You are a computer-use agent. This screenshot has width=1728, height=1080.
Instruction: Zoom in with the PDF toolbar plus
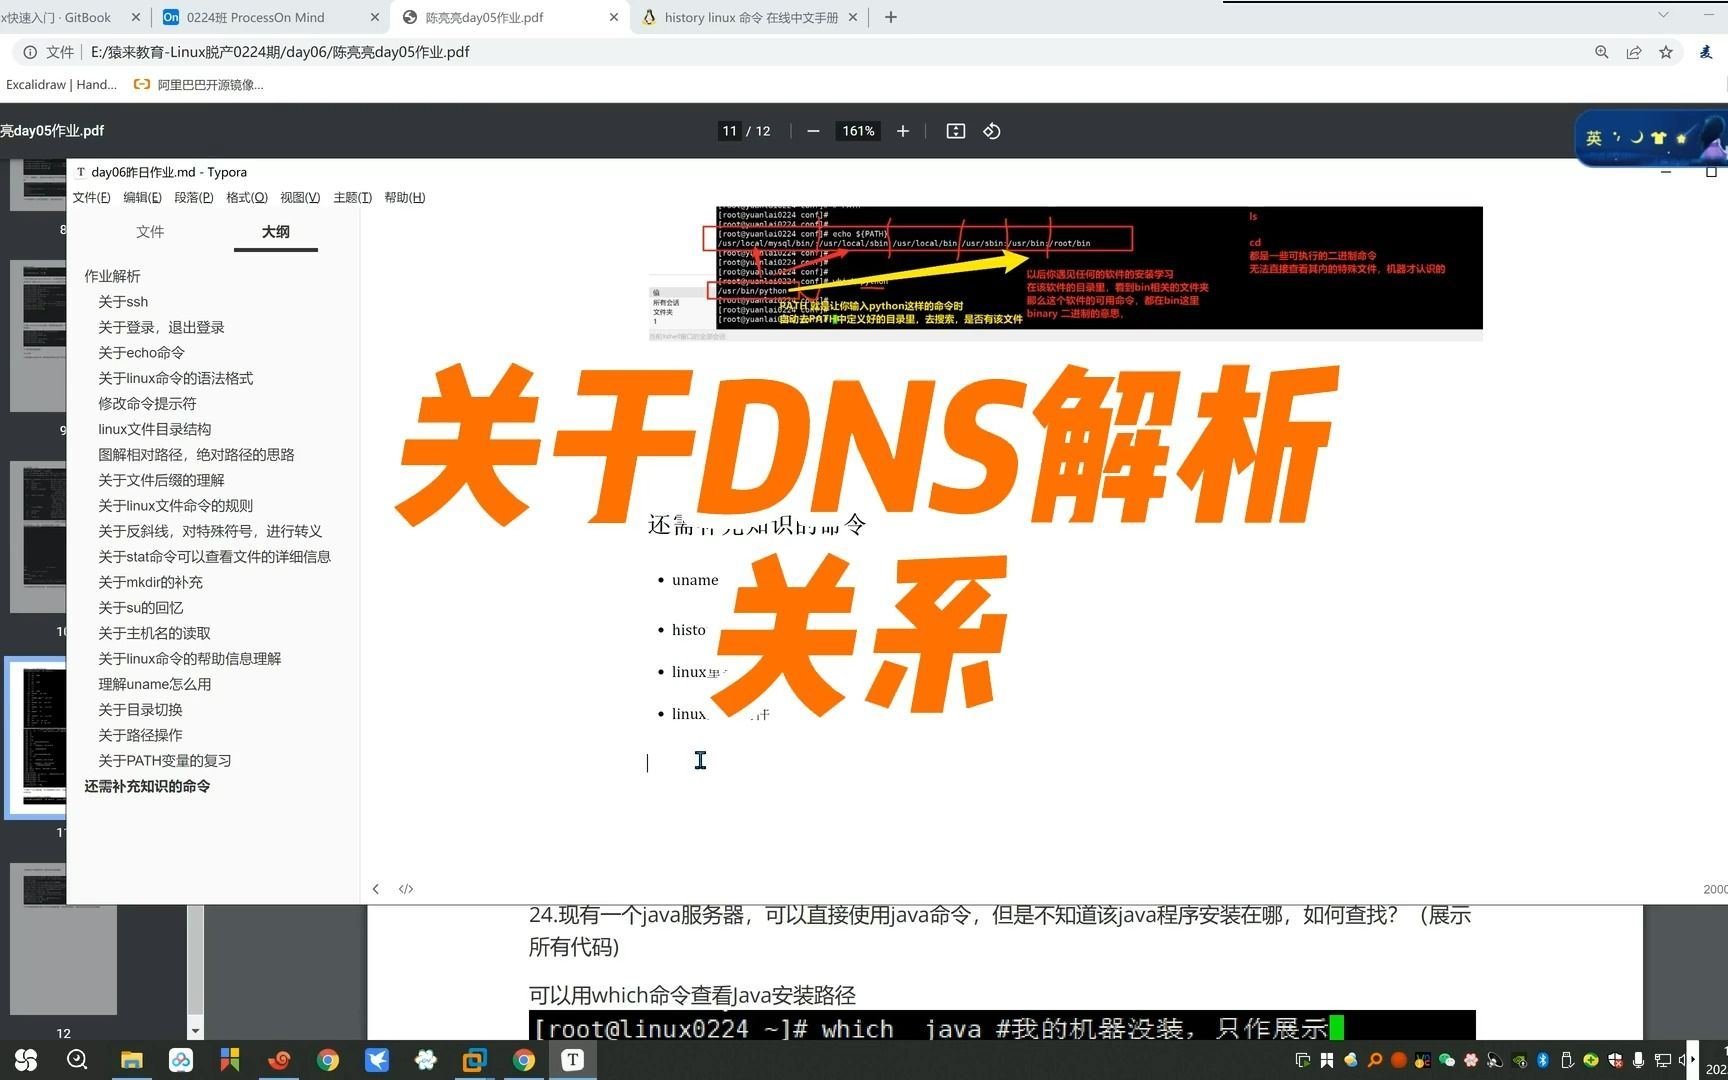coord(903,131)
